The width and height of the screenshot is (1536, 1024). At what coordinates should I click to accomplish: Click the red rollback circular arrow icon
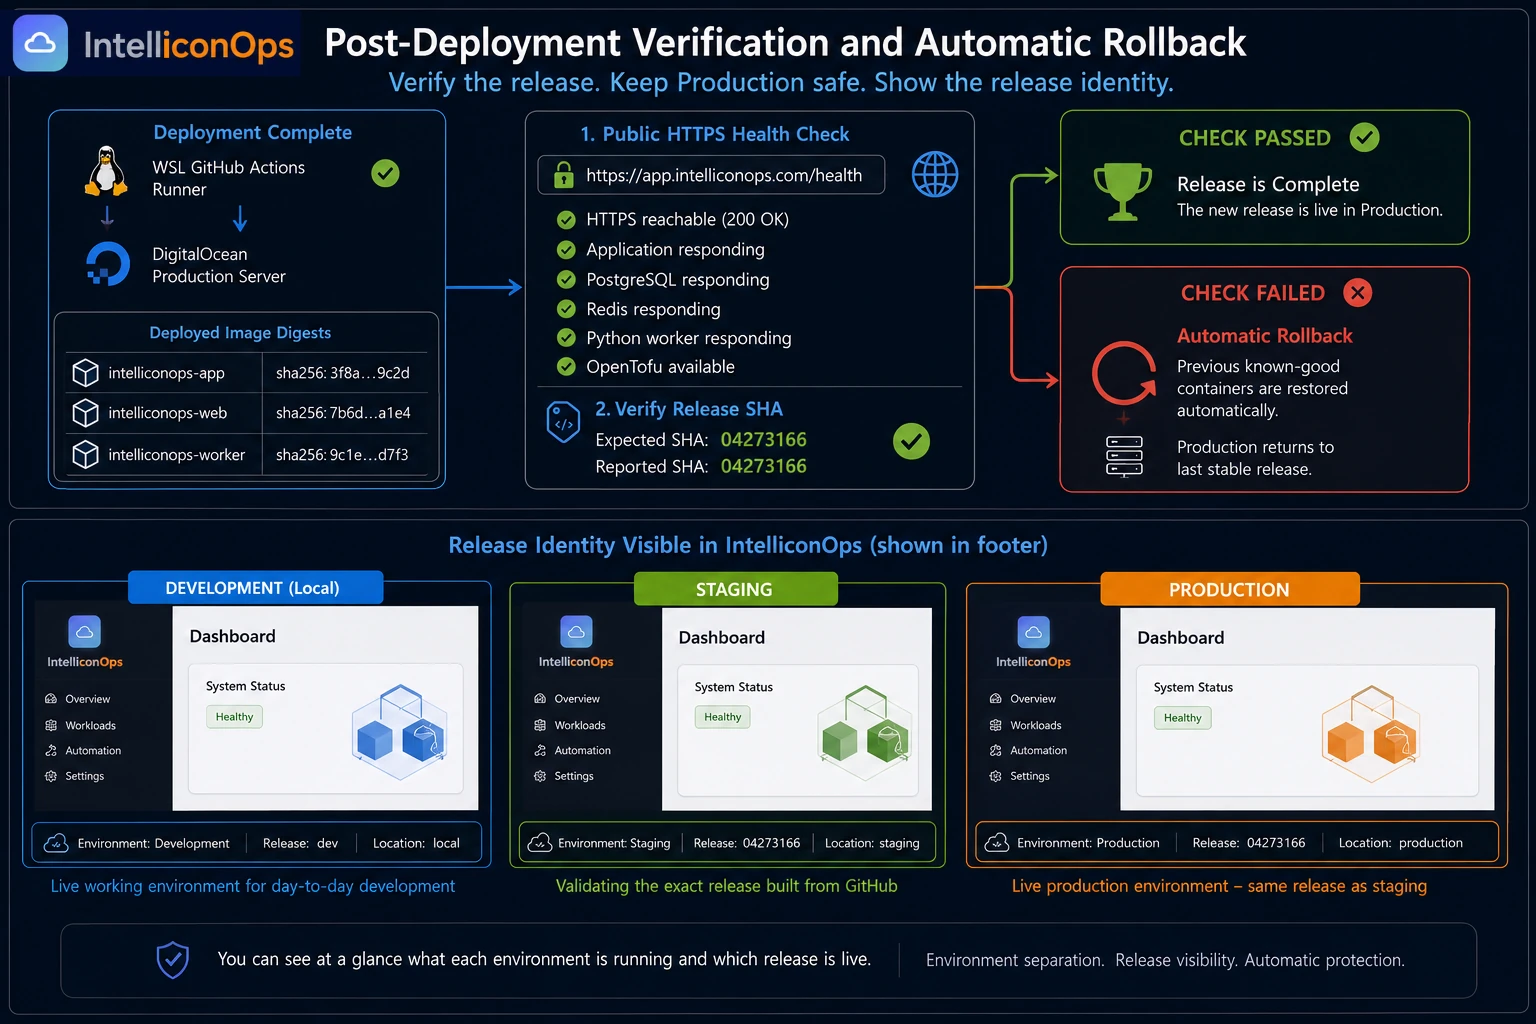coord(1124,373)
